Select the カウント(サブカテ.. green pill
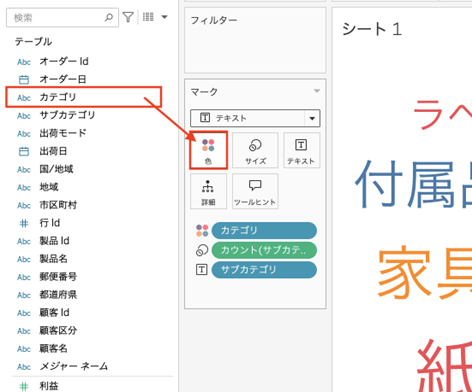Screen dimensions: 472x392 264,250
